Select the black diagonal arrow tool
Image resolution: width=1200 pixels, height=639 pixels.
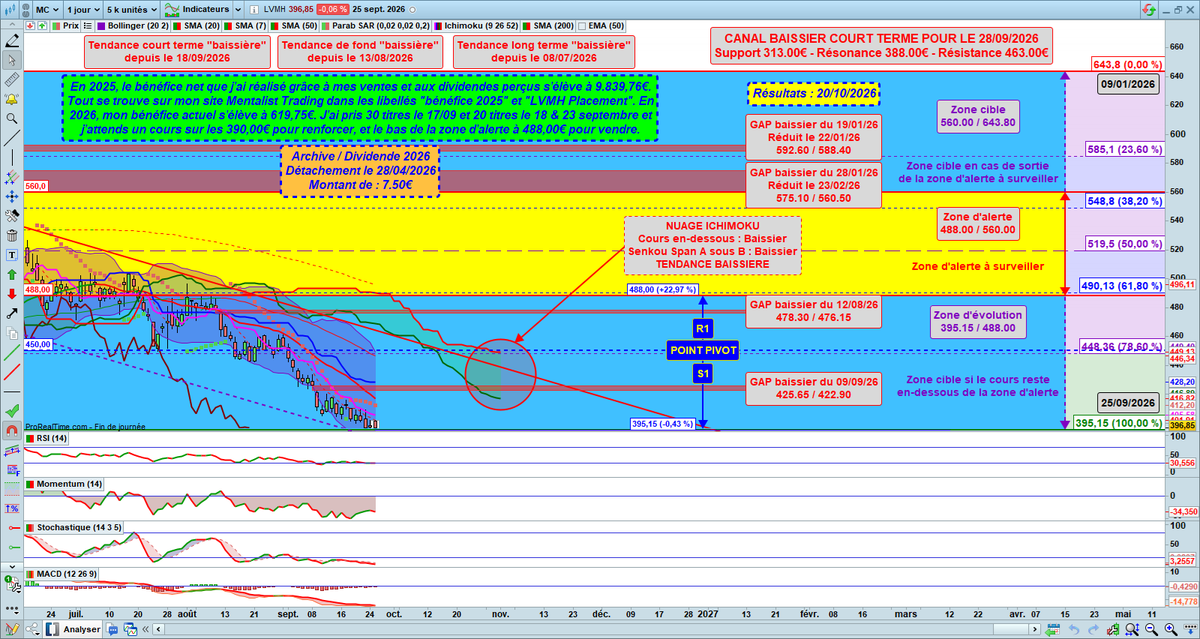[x=14, y=313]
